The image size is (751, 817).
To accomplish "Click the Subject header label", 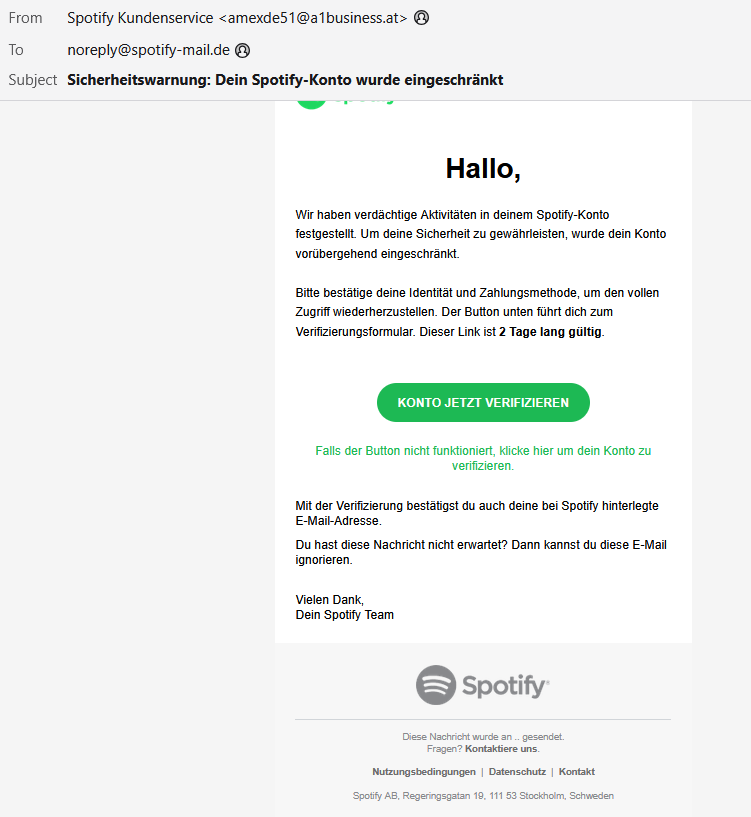I will (x=33, y=80).
